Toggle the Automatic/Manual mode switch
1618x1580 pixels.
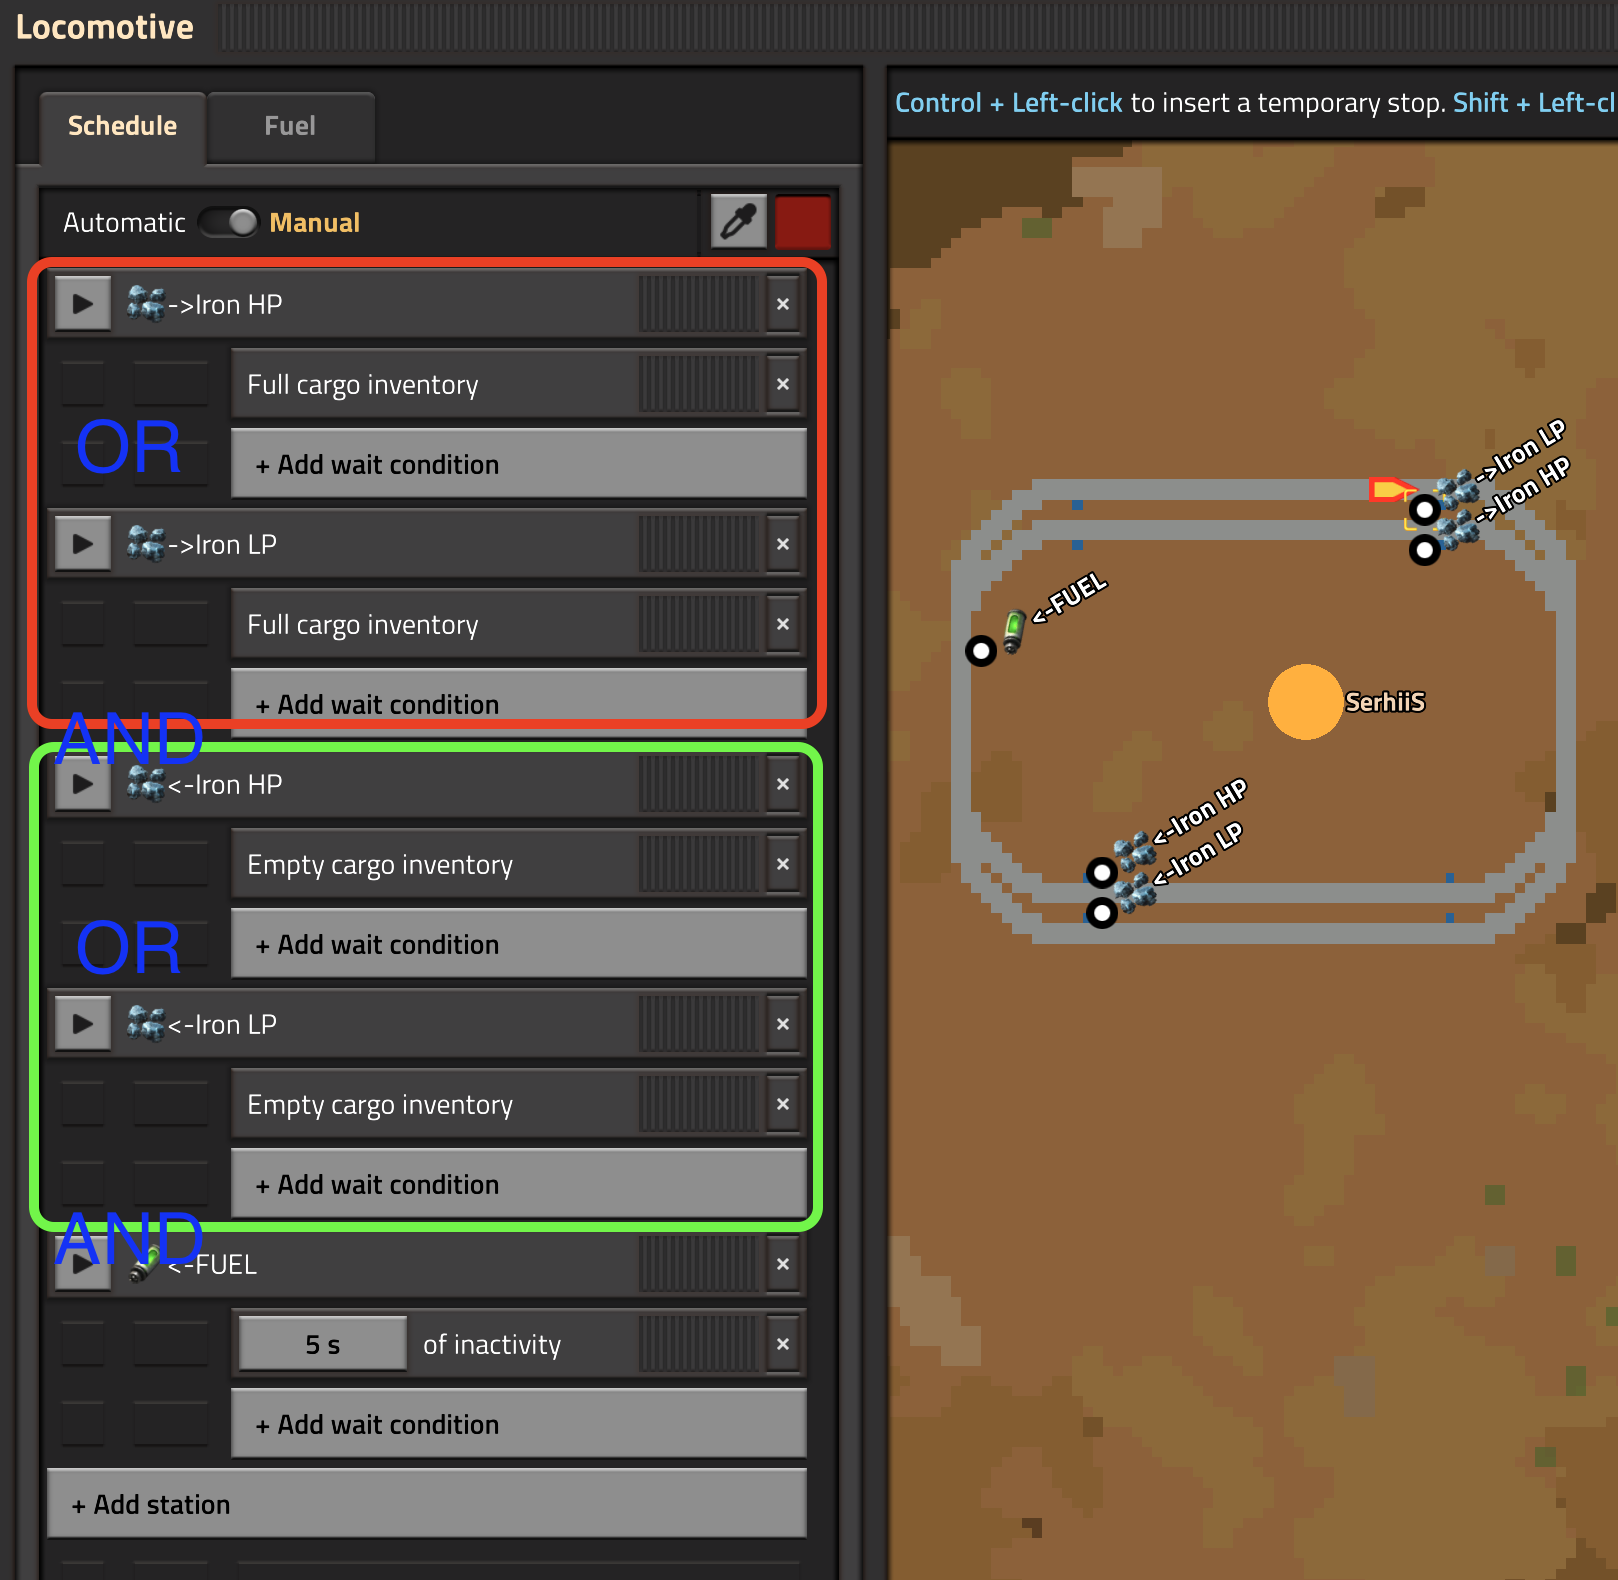coord(229,222)
